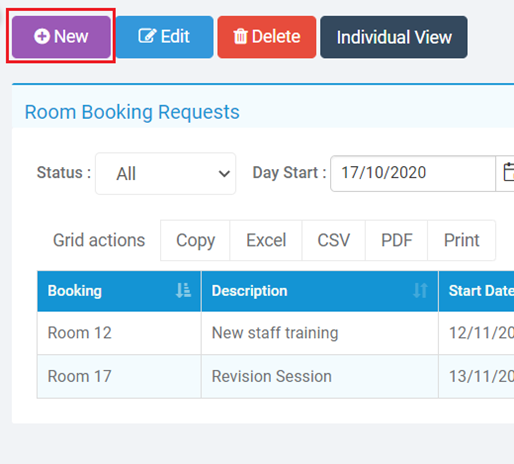Click the trash icon on Delete button
The image size is (514, 464).
pos(240,36)
